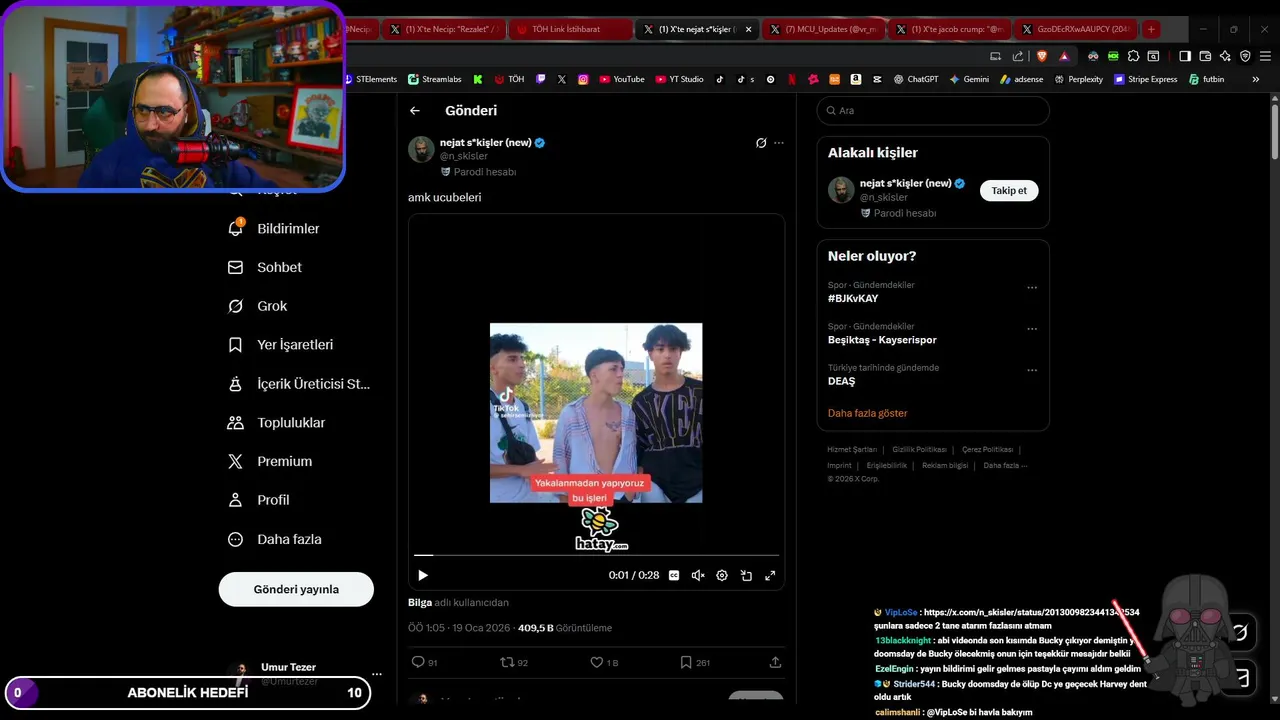Open STElements bookmark
1280x720 pixels.
coord(371,79)
